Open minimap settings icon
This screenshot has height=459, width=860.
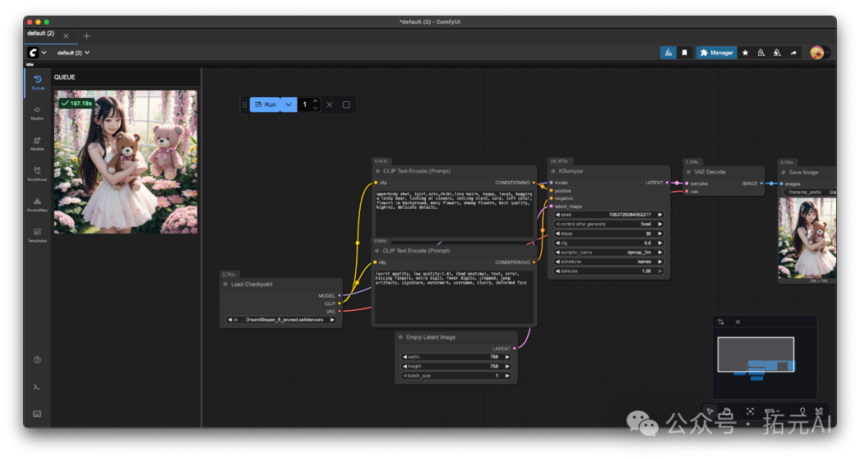721,322
